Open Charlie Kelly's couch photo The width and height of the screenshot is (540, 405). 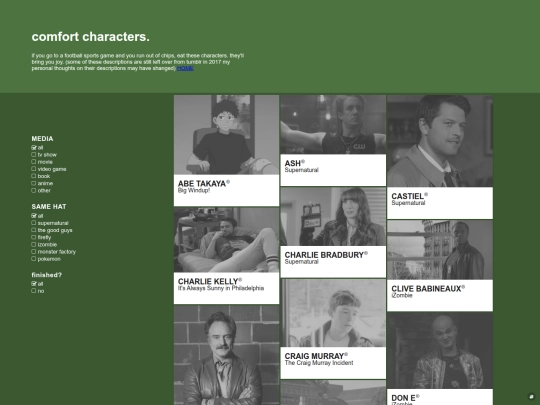coord(226,240)
